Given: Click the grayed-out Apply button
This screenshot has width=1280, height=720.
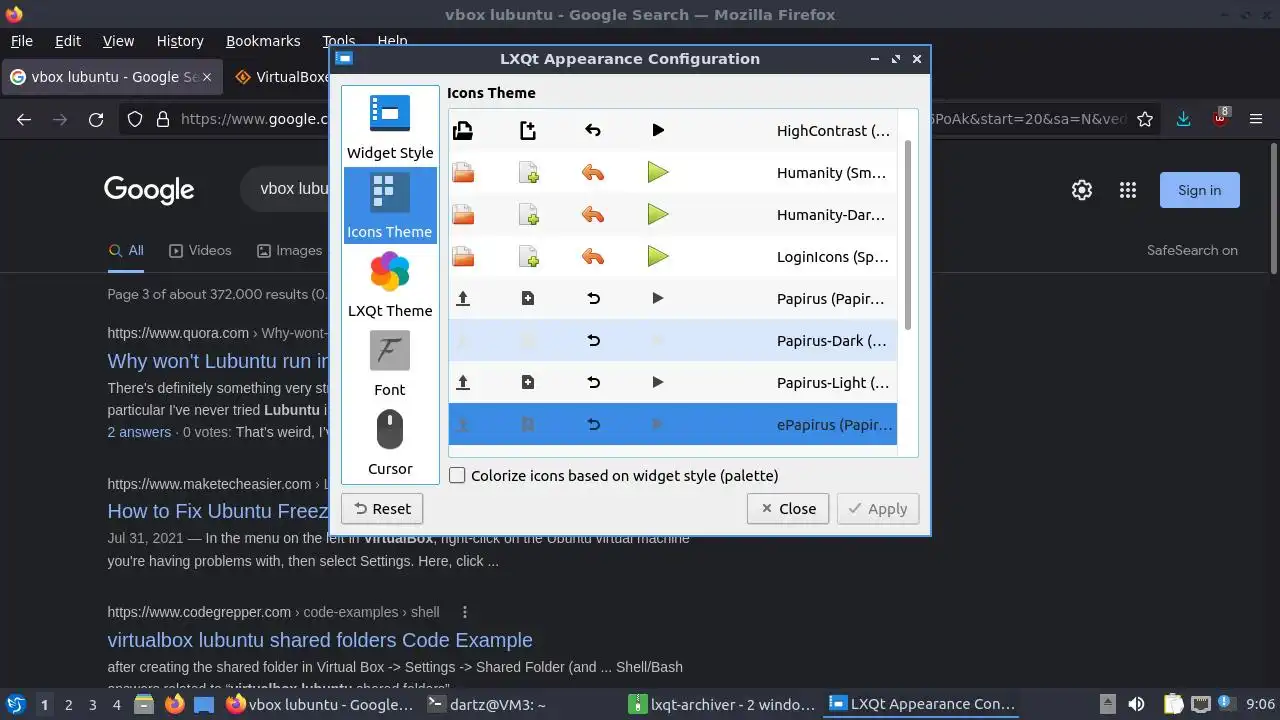Looking at the screenshot, I should point(878,509).
